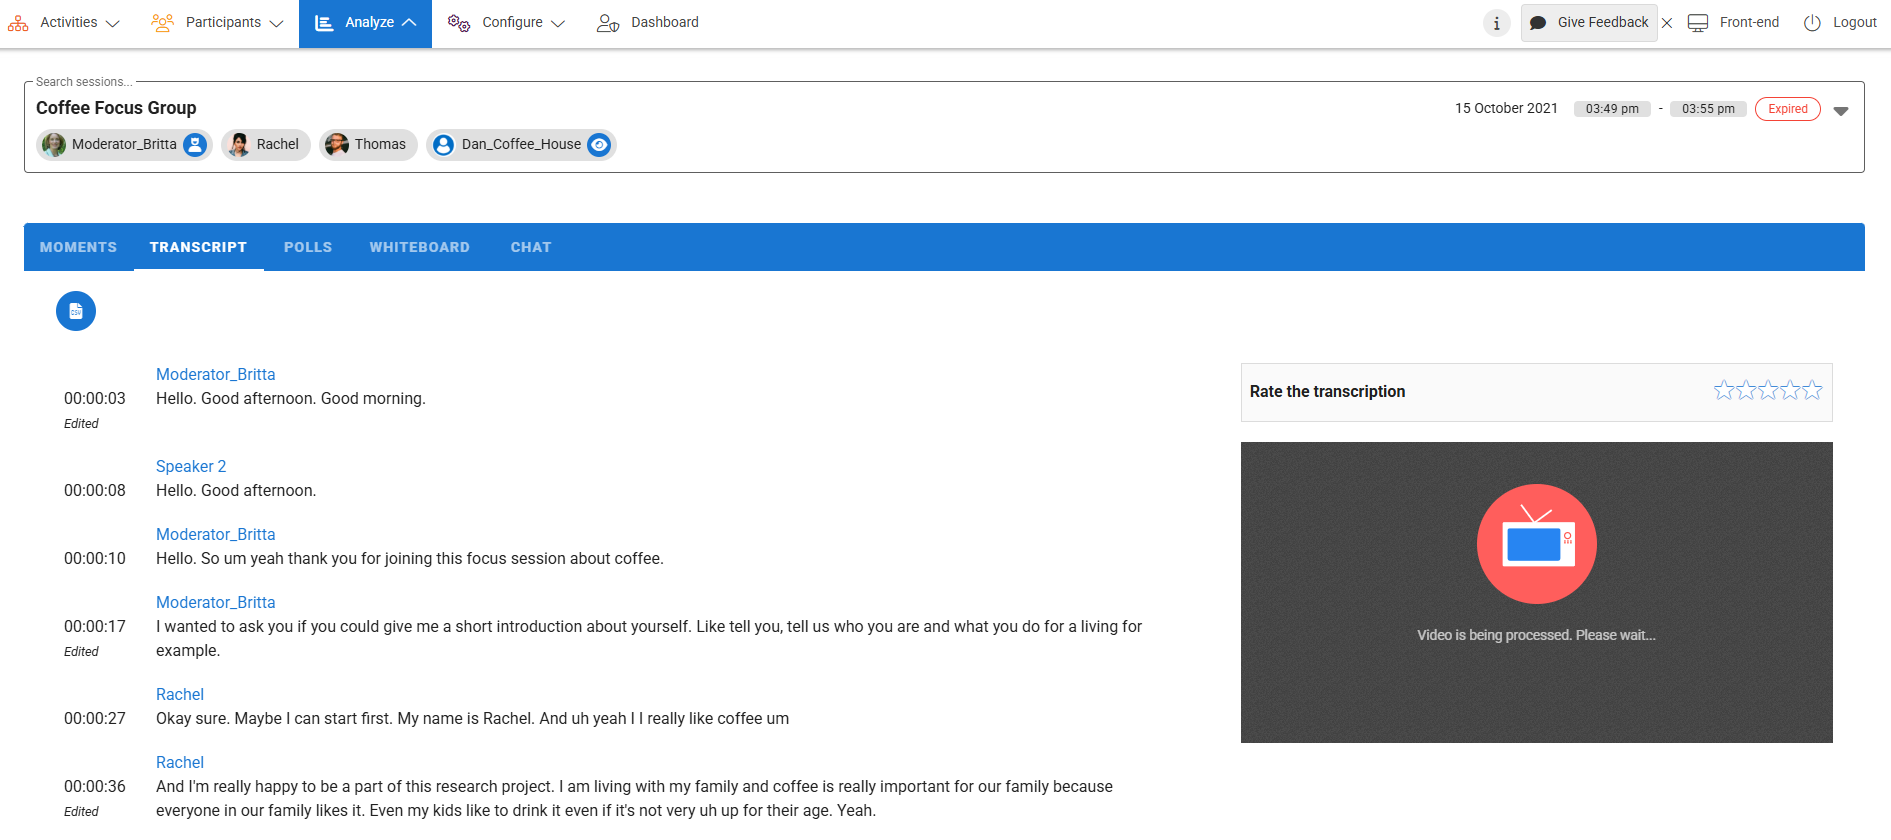Expand the Configure menu
Screen dimensions: 1891x840
tap(507, 23)
